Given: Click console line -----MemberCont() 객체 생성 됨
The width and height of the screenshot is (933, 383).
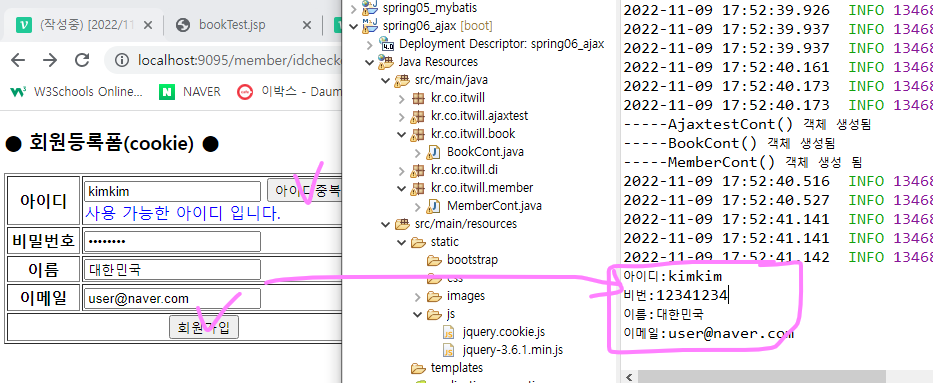Looking at the screenshot, I should point(742,162).
